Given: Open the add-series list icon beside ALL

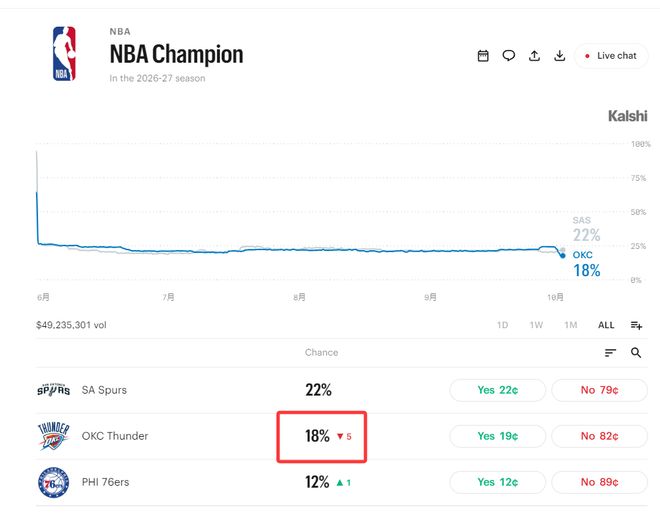Looking at the screenshot, I should 636,325.
